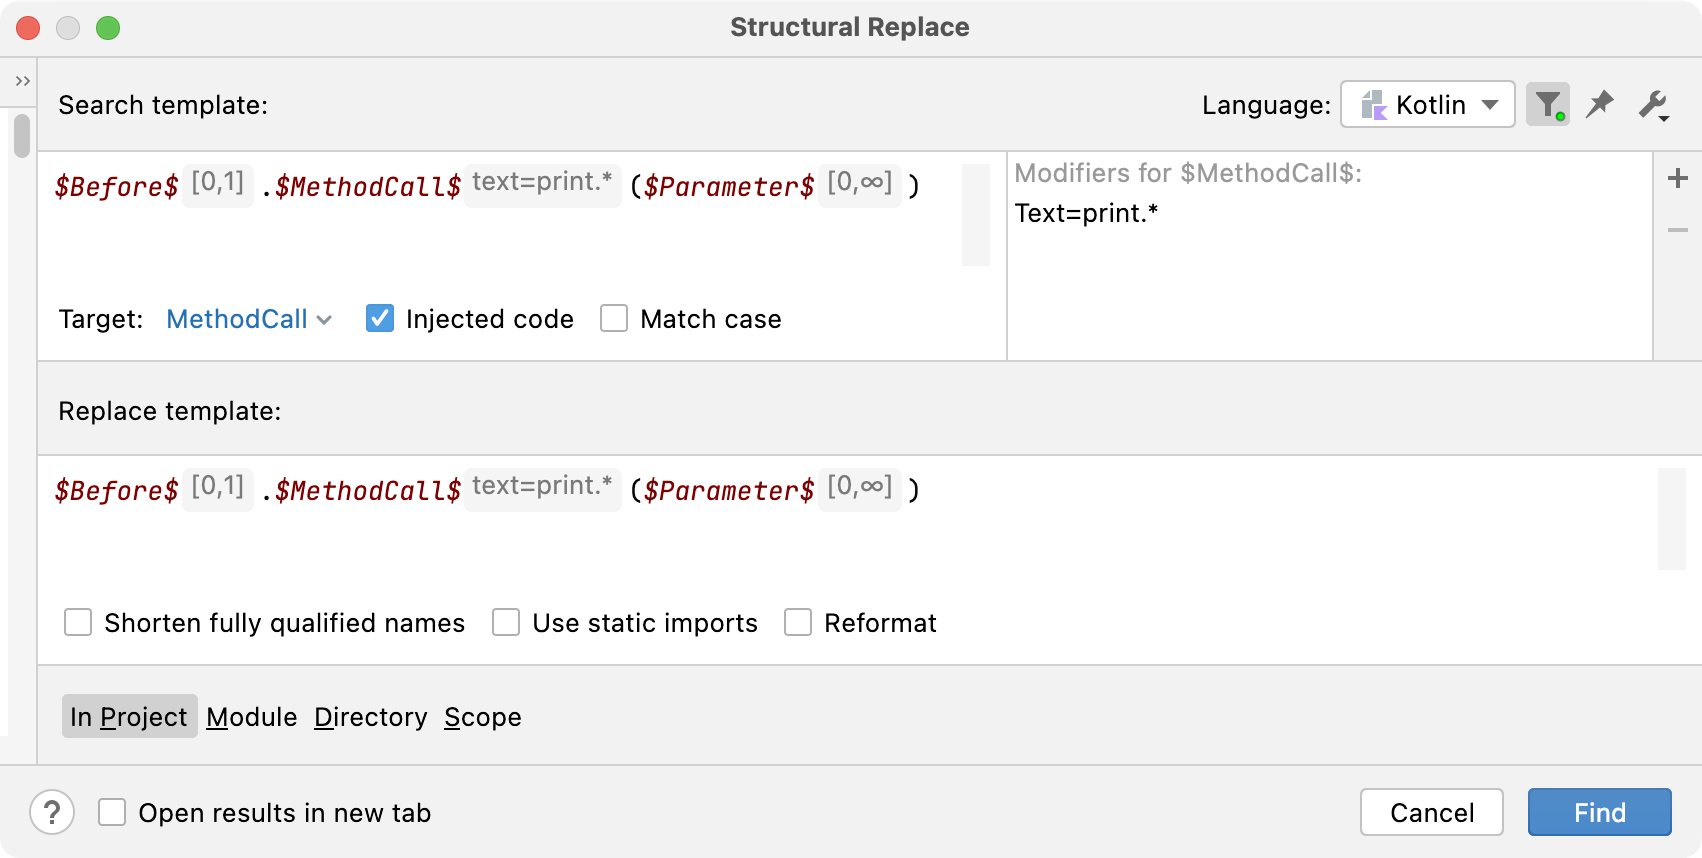This screenshot has height=858, width=1702.
Task: Pin the Structural Replace dialog
Action: tap(1599, 104)
